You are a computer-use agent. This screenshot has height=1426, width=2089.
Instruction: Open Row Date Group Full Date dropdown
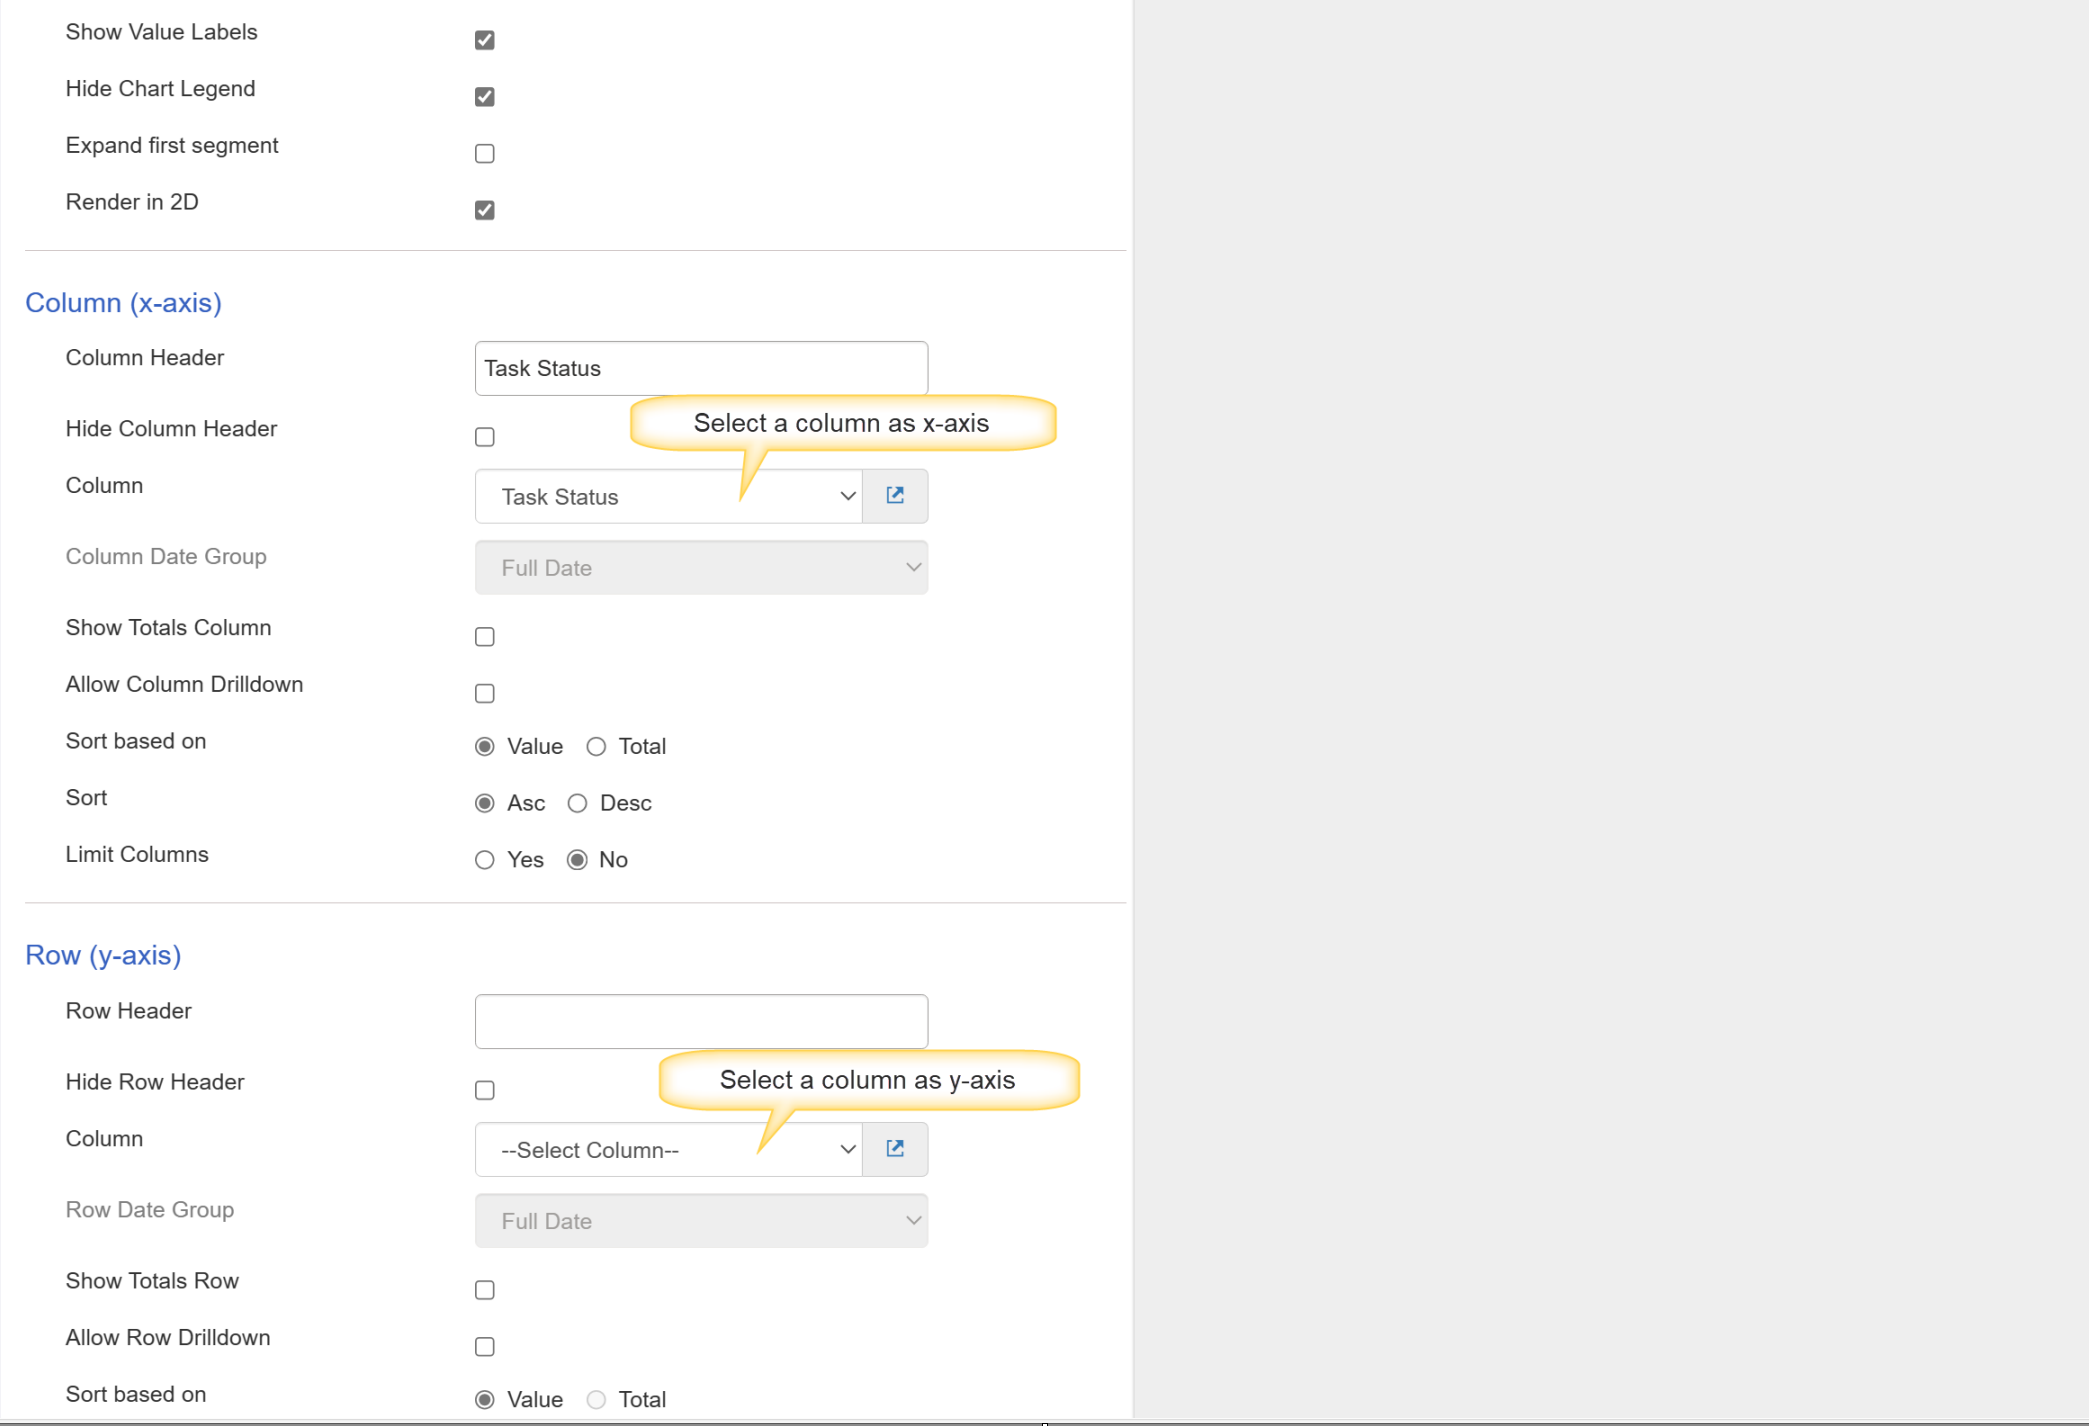coord(701,1220)
